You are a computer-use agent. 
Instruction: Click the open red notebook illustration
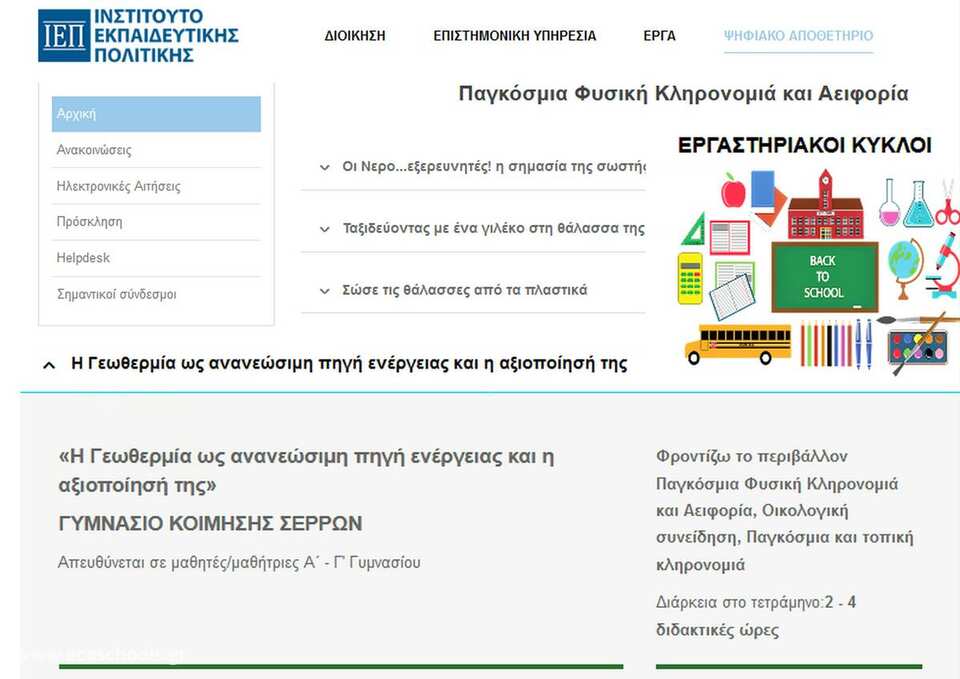(729, 238)
